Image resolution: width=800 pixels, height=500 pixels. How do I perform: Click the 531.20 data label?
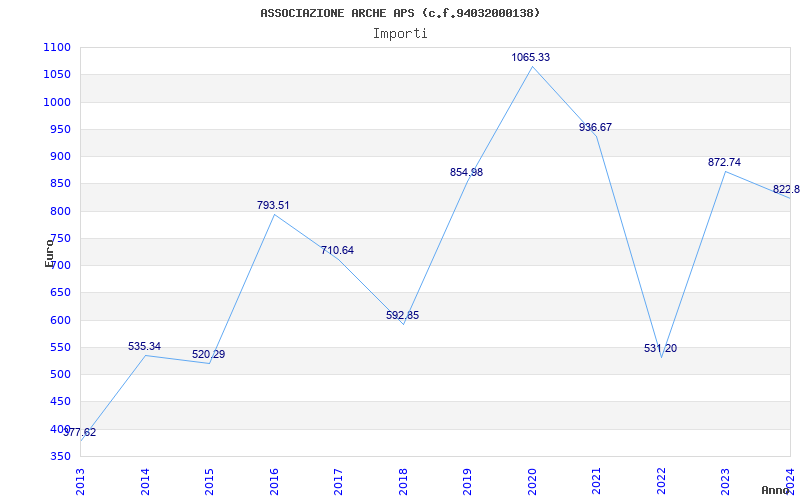(x=660, y=348)
